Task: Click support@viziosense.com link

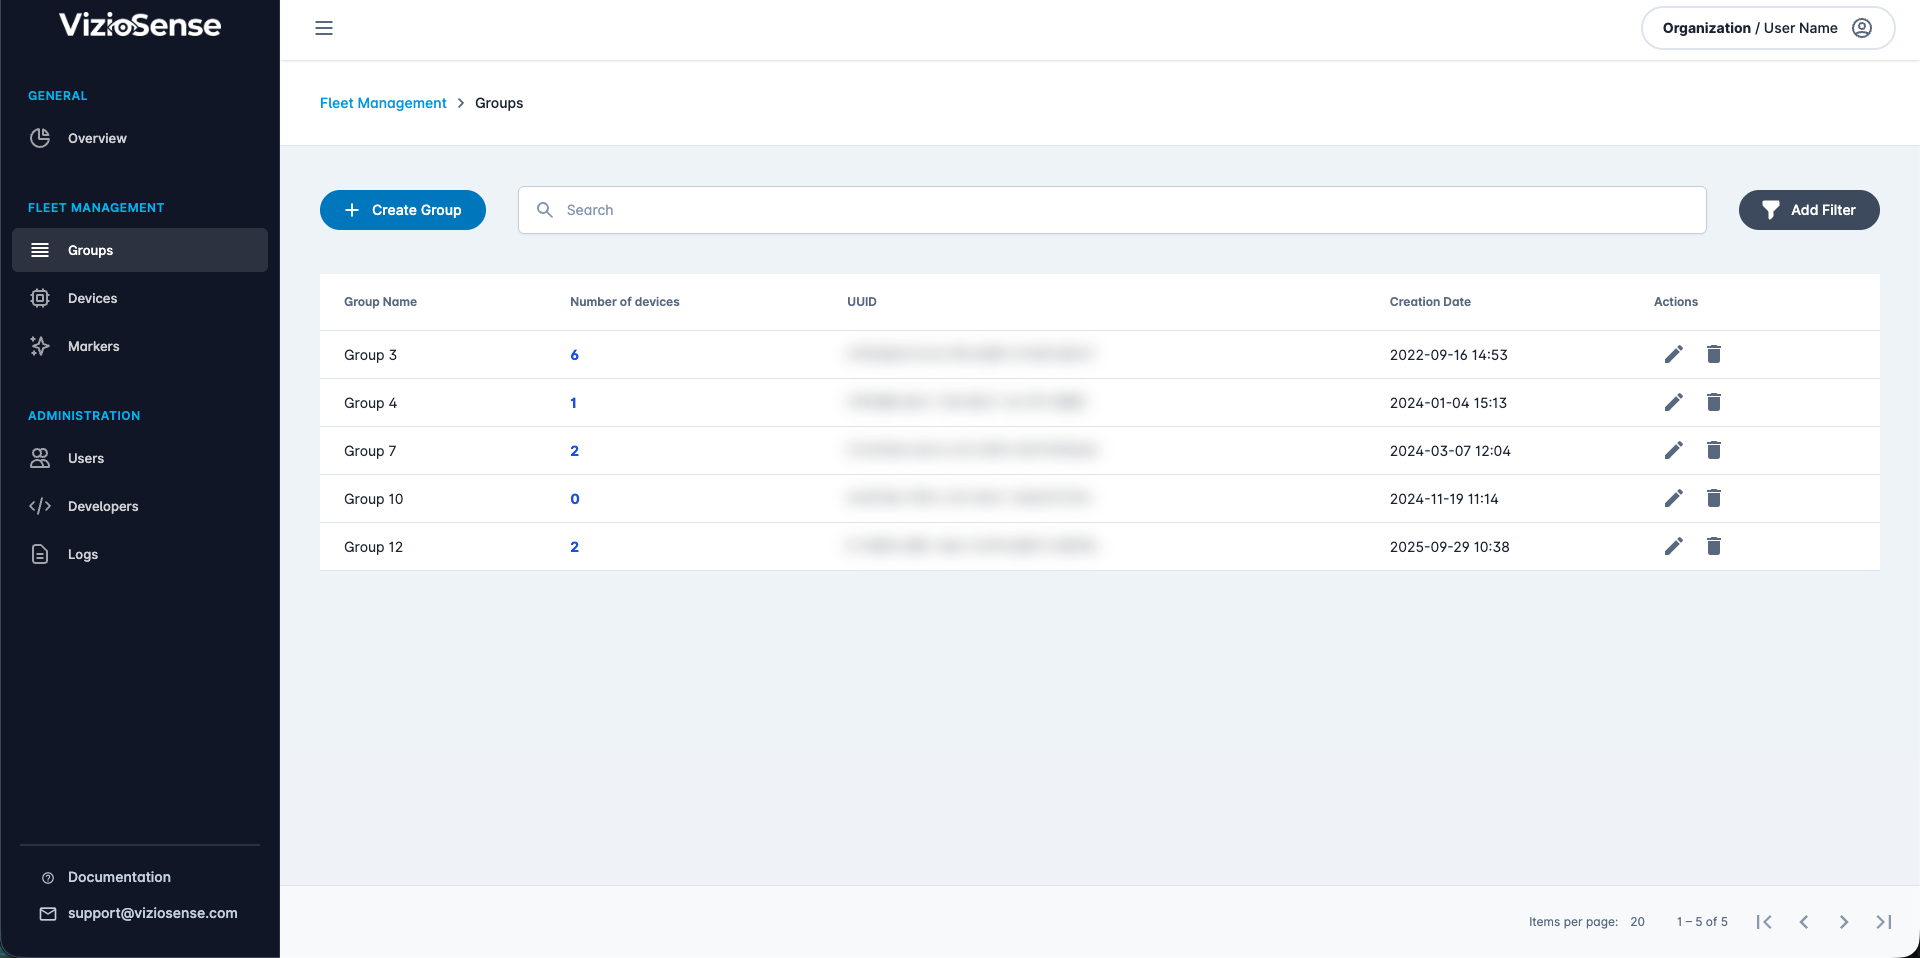Action: pyautogui.click(x=153, y=913)
